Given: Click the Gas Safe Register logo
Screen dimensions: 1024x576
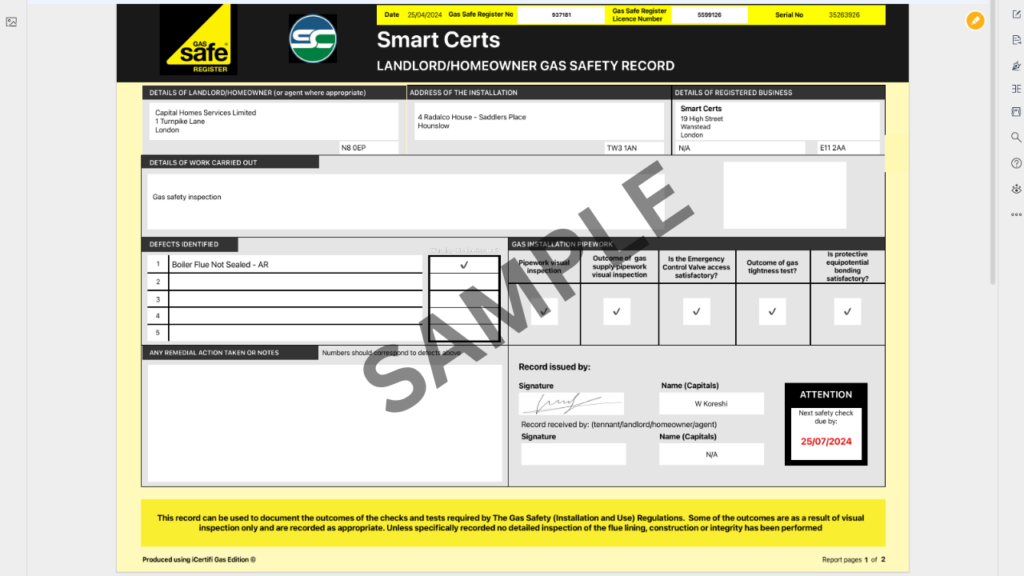Looking at the screenshot, I should (x=196, y=39).
